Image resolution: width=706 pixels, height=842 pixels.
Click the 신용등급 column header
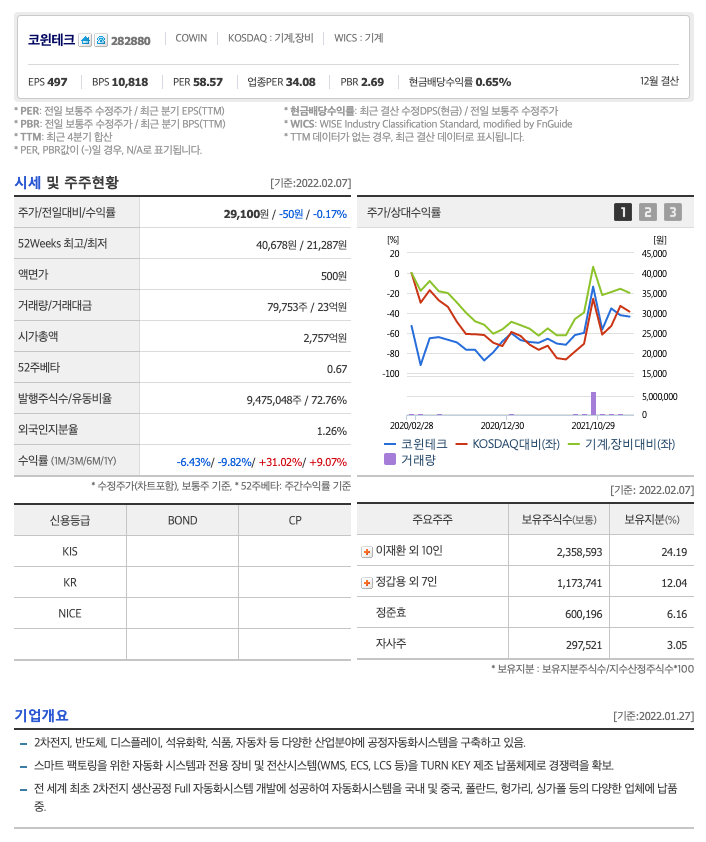tap(70, 520)
